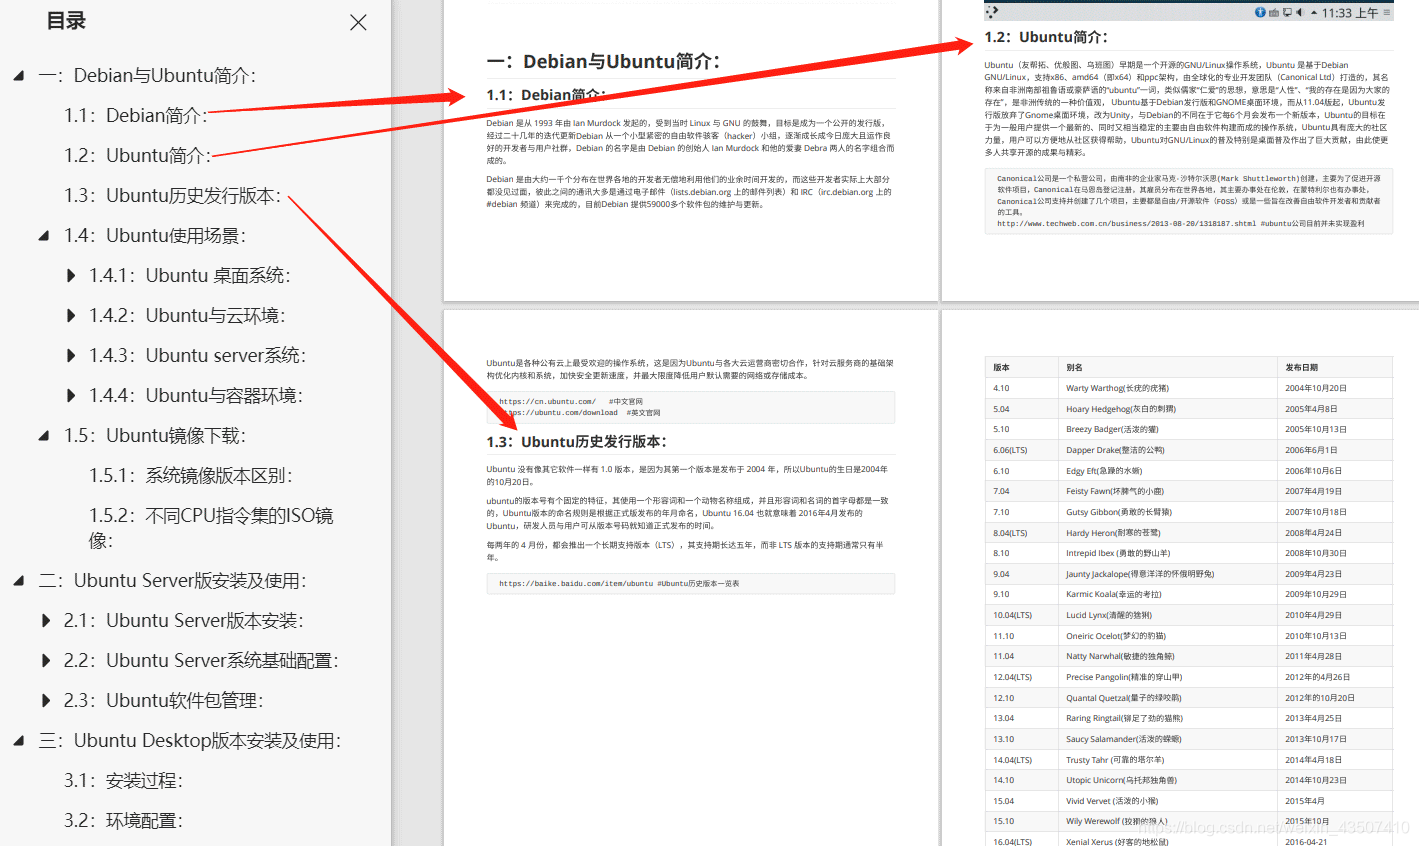Expand the 2.1:Ubuntu Server版本安装 node

point(46,621)
